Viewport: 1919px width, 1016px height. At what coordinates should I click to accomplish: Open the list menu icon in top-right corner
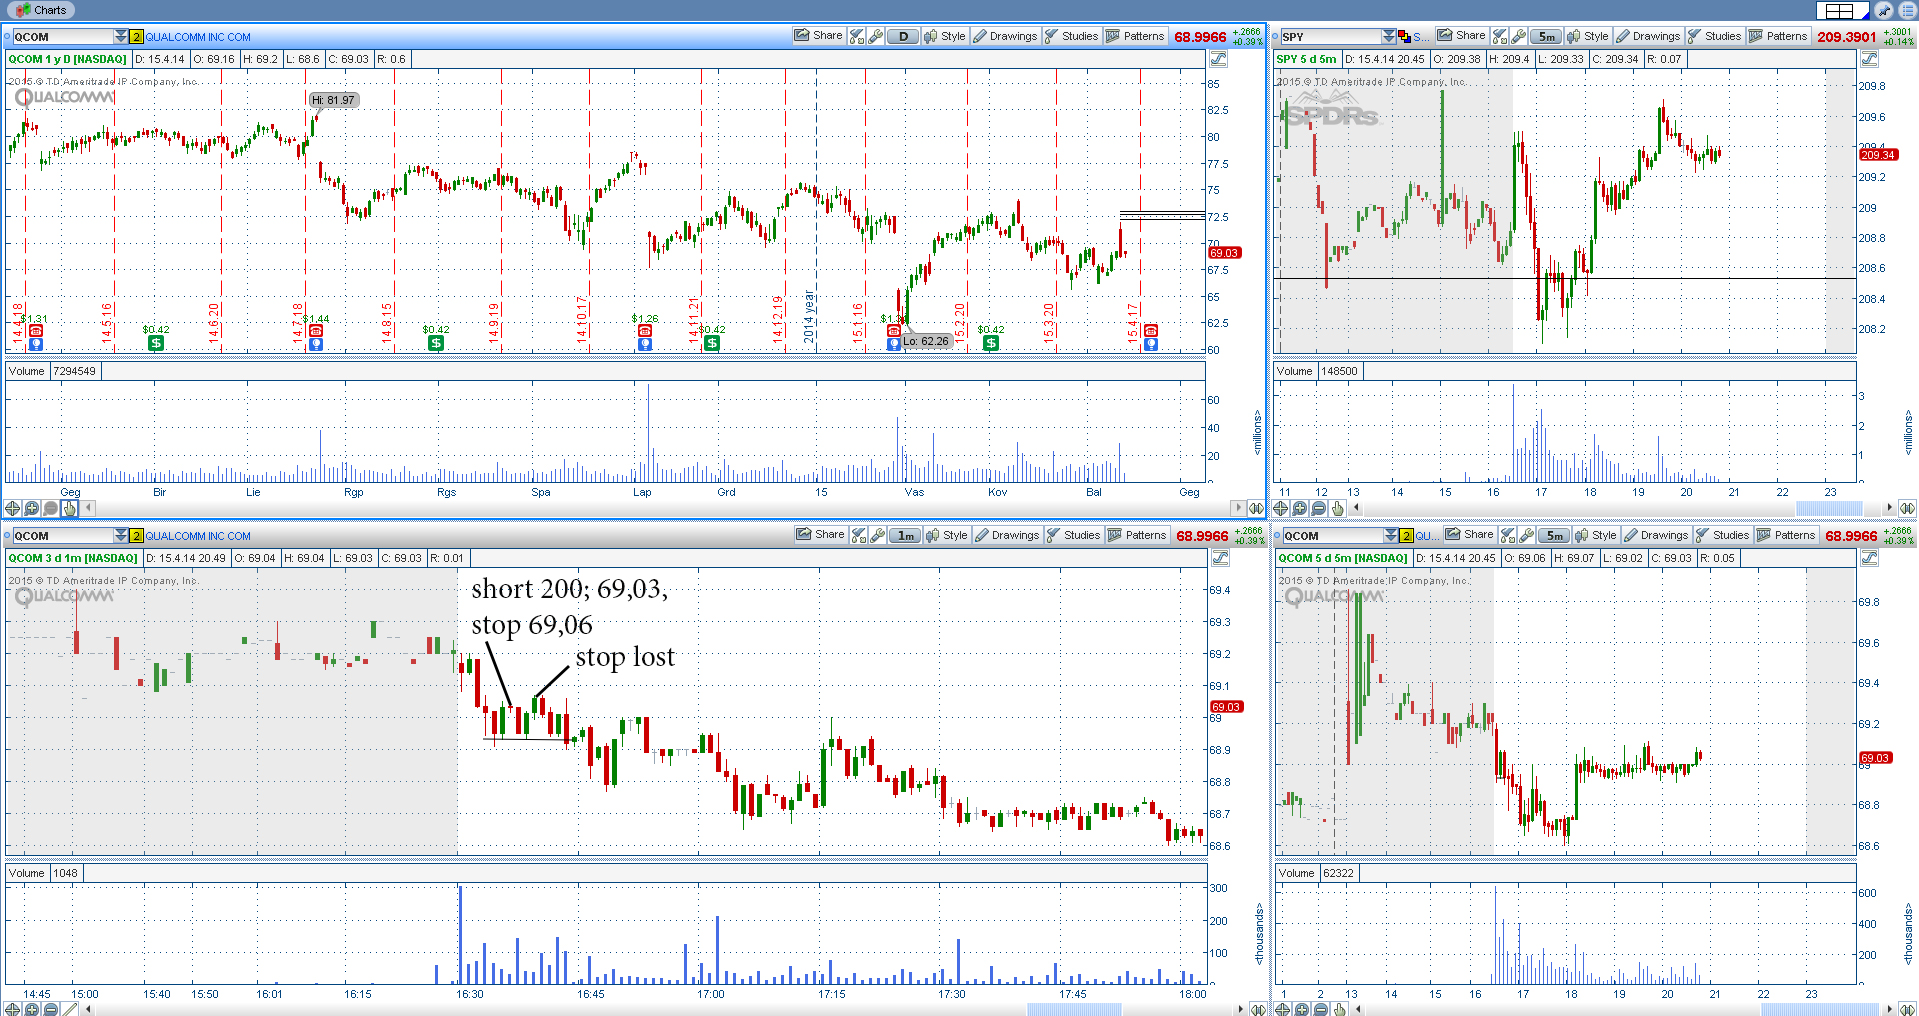pos(1906,10)
